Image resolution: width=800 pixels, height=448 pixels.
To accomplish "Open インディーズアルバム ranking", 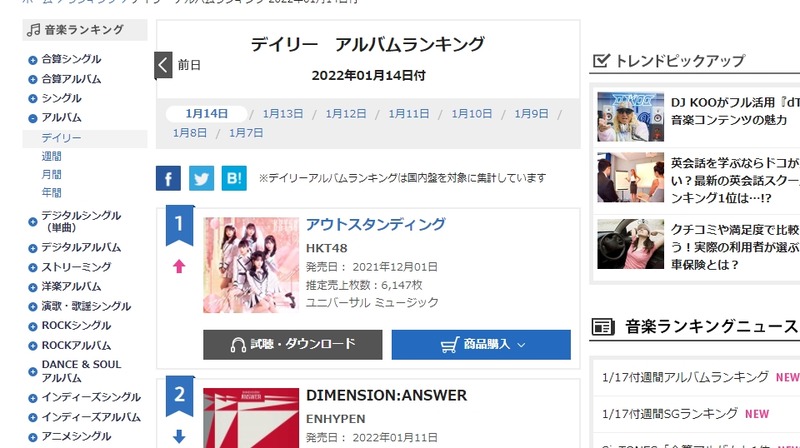I will tap(91, 417).
